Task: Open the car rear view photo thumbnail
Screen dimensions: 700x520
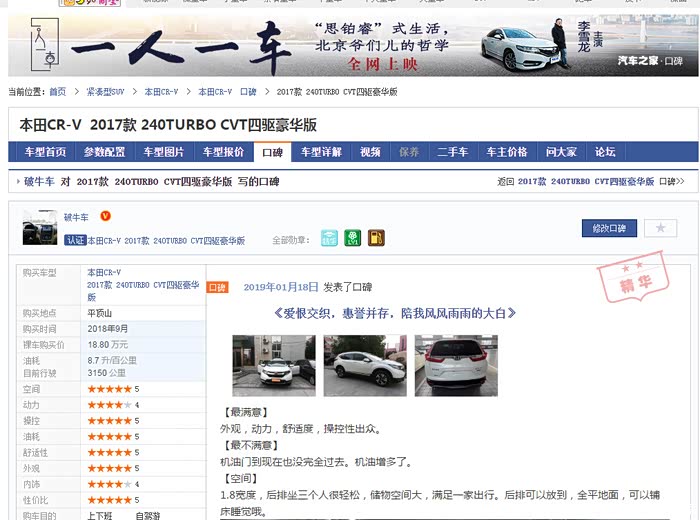Action: click(x=456, y=365)
